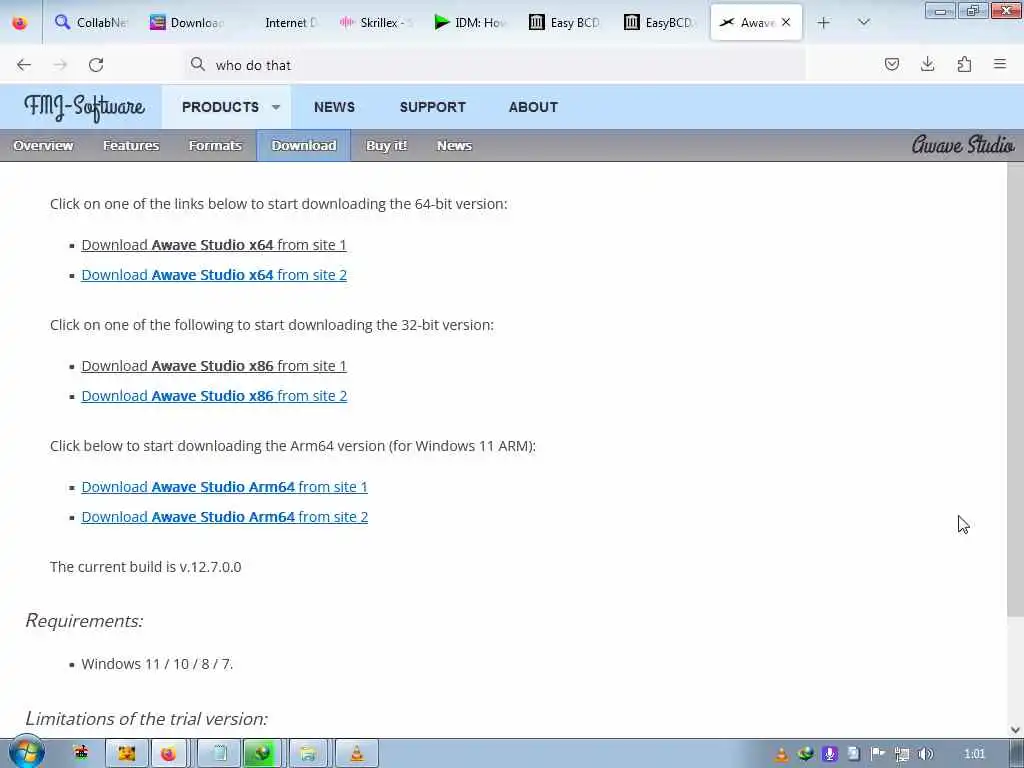Click the 'Windows 11 / 10 / 8 / 7.' requirement text

click(x=157, y=664)
